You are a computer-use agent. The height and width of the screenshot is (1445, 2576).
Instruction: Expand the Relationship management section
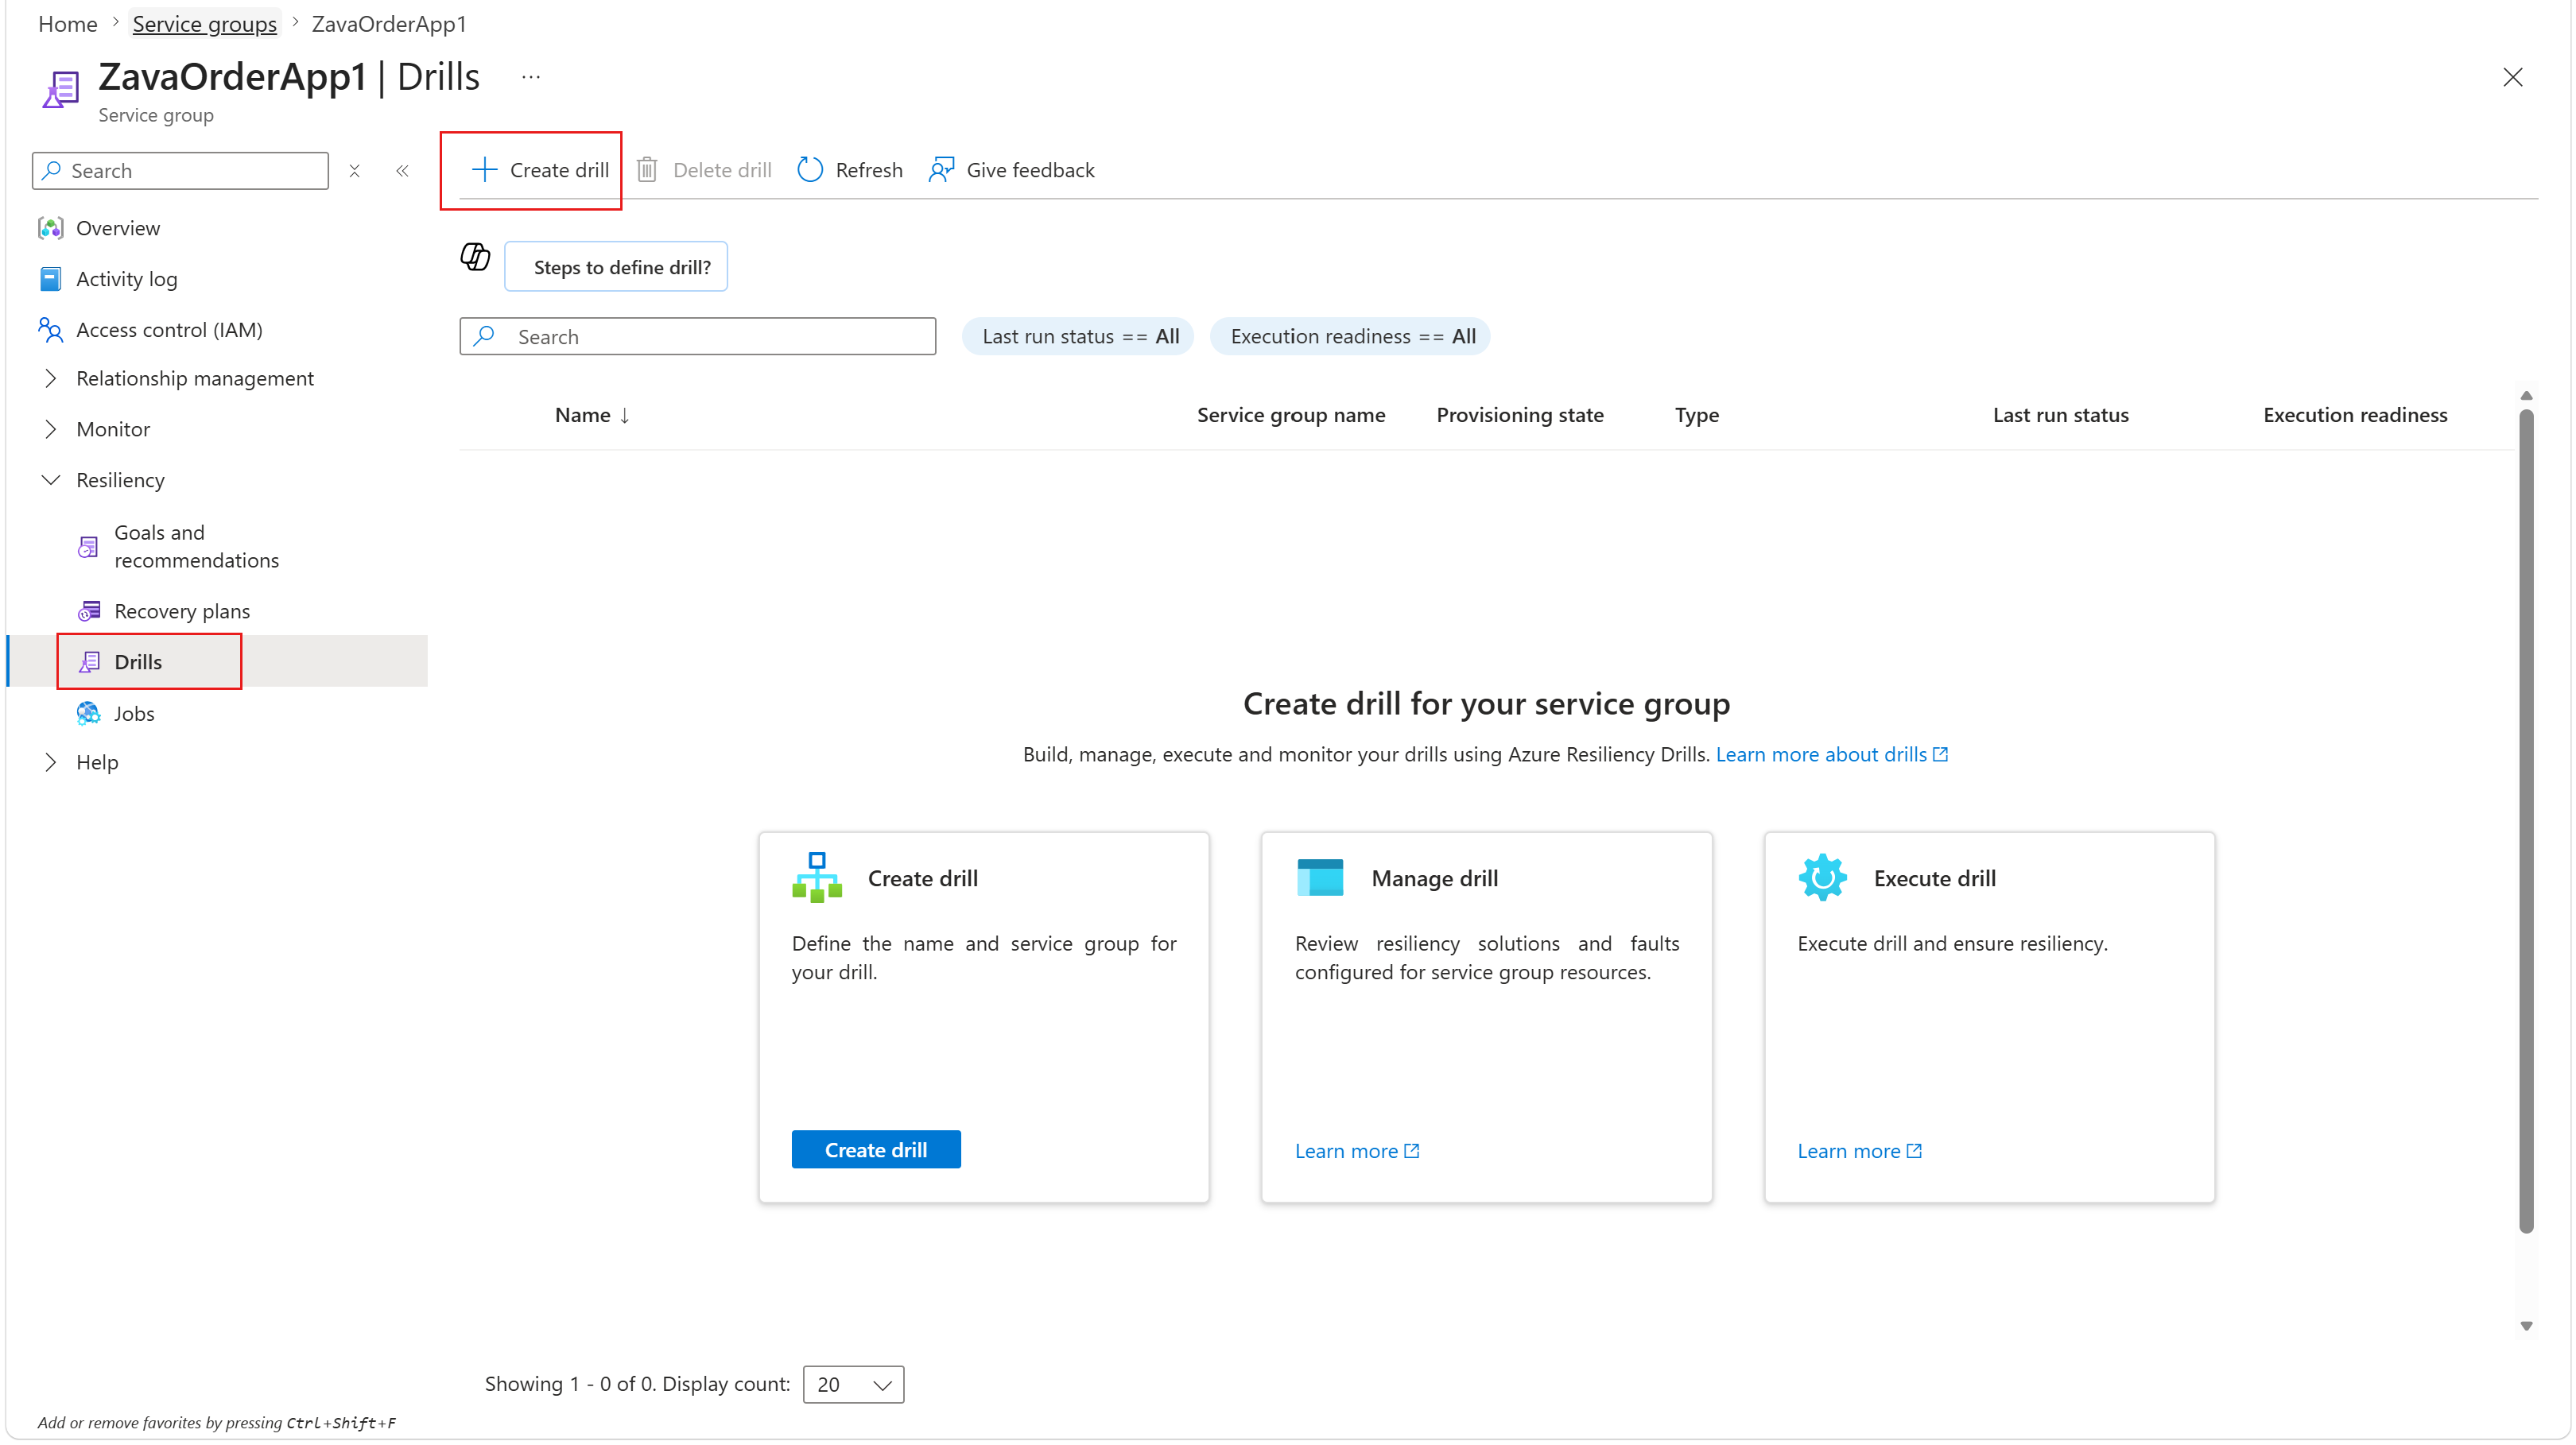pos(50,378)
